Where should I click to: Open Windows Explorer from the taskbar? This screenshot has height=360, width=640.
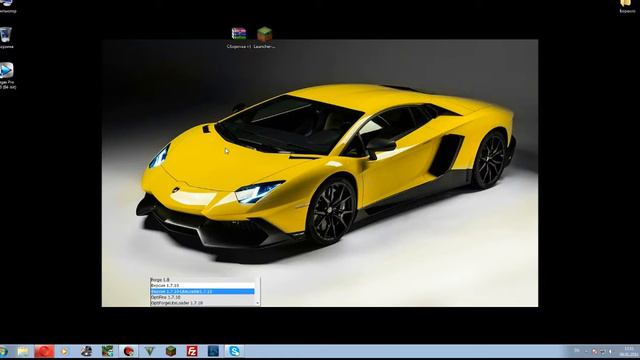tap(23, 351)
